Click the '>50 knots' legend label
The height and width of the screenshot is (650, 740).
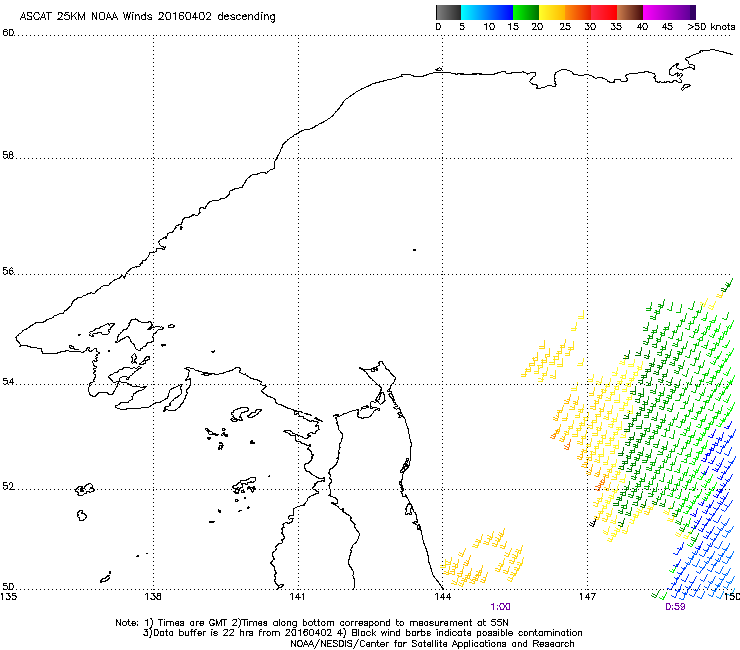coord(711,27)
